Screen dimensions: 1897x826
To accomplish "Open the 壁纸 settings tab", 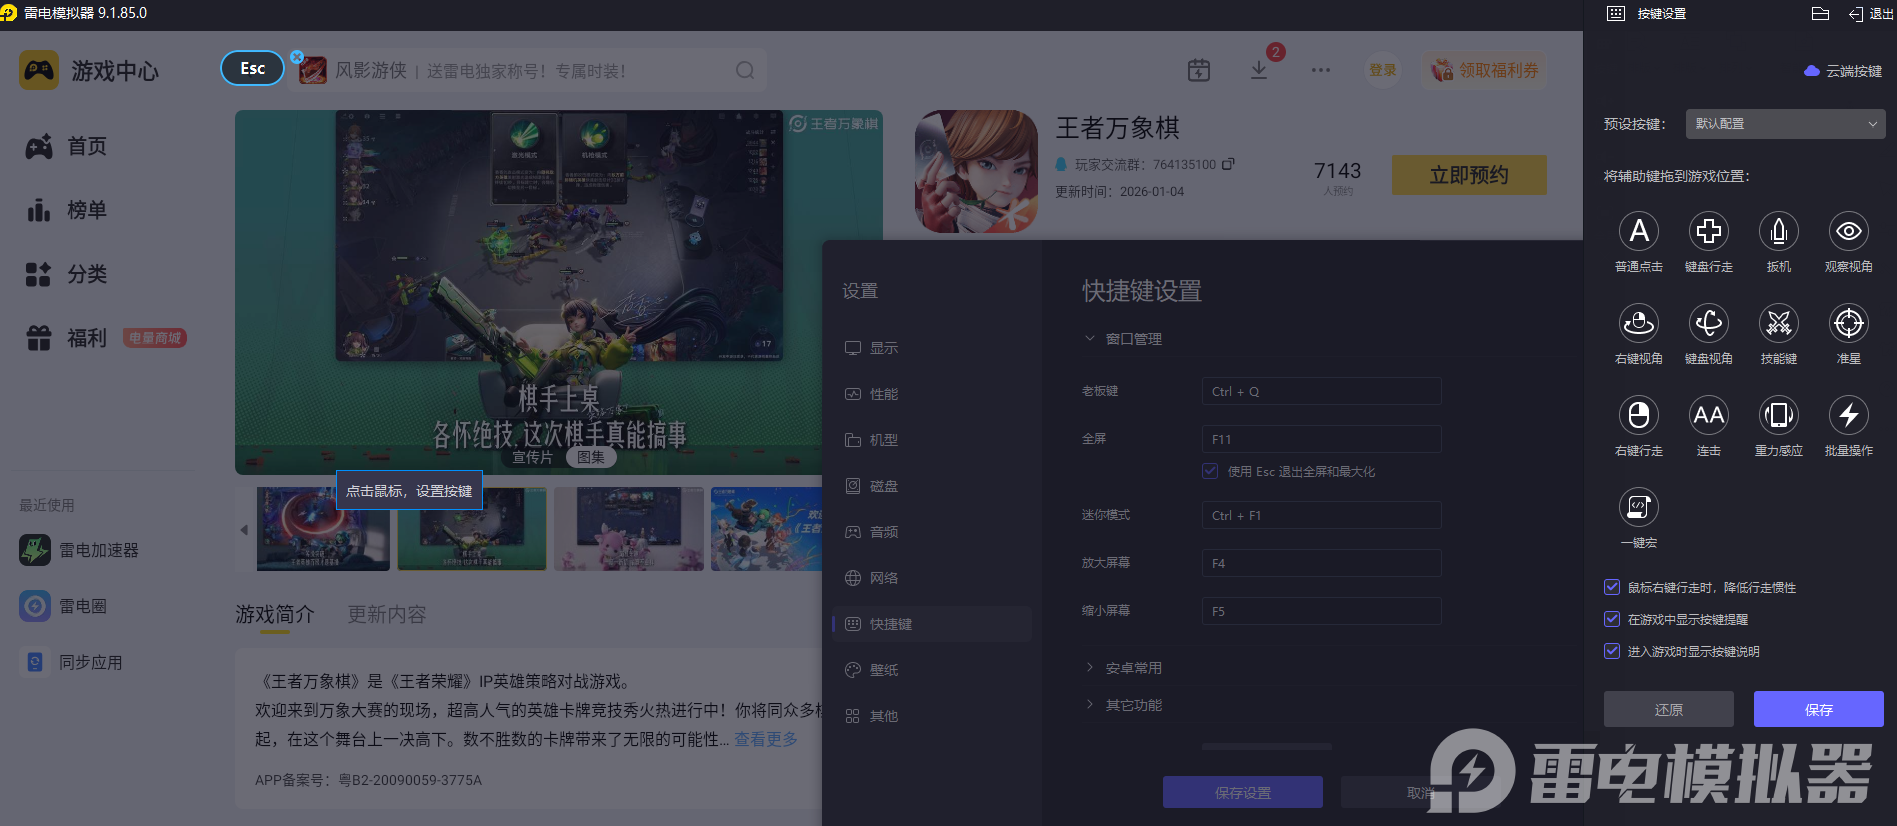I will coord(932,670).
